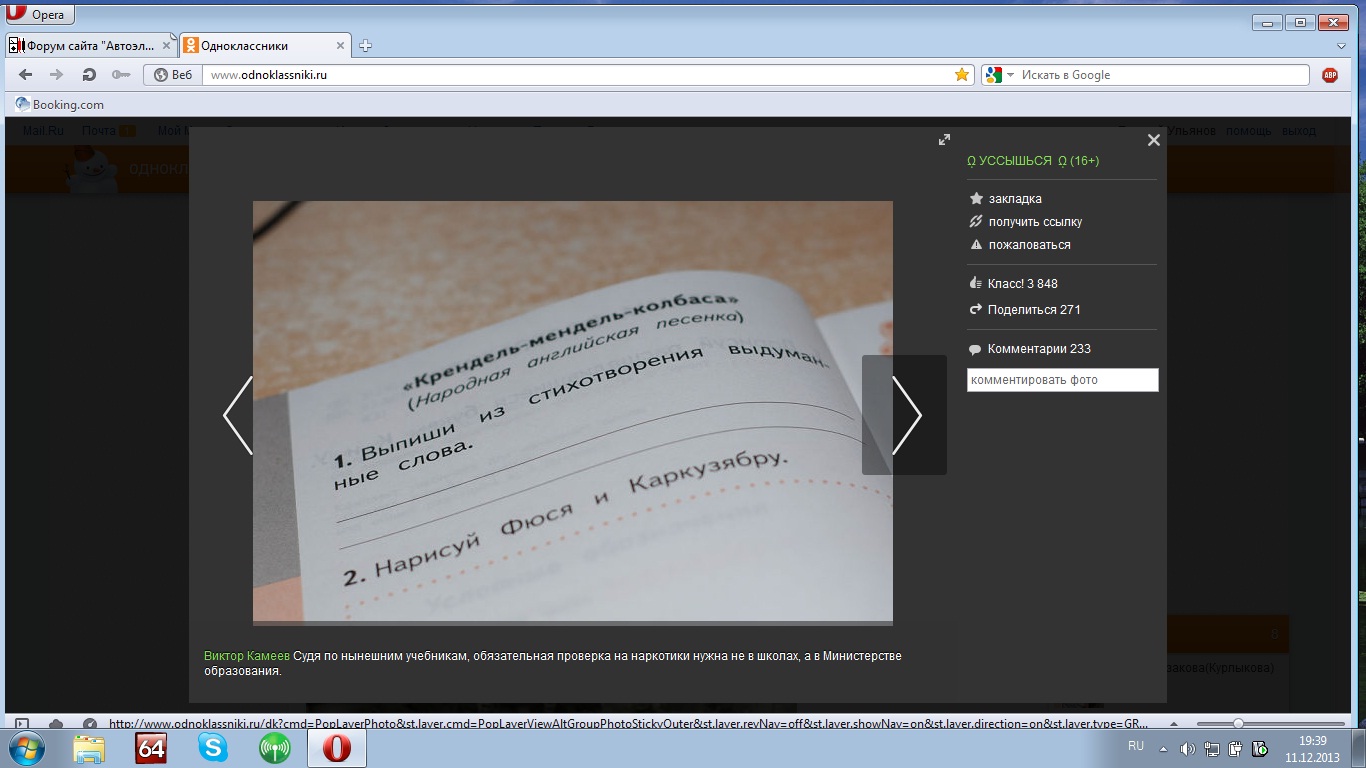Open Комментарии 233 comments
This screenshot has height=768, width=1366.
tap(1030, 349)
